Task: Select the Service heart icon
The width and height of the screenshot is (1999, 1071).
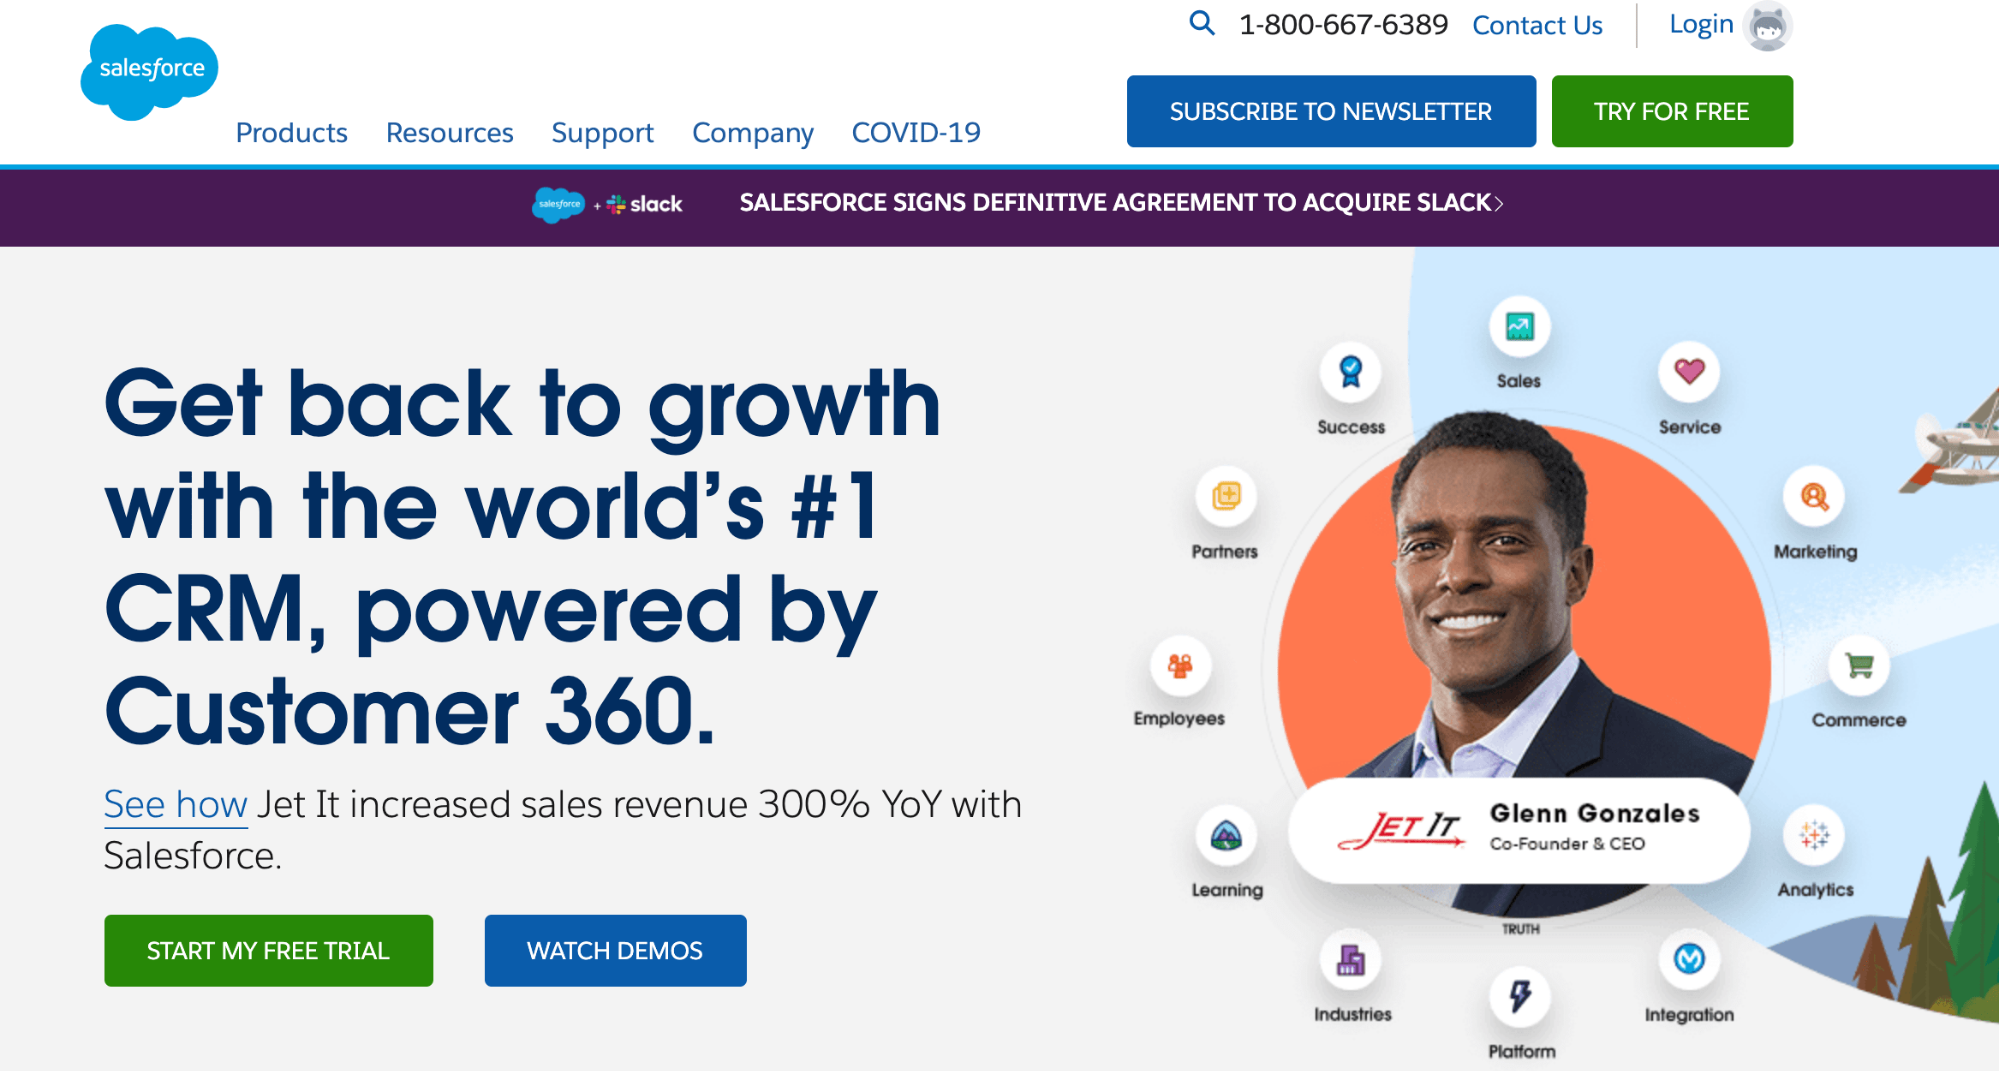Action: click(1689, 371)
